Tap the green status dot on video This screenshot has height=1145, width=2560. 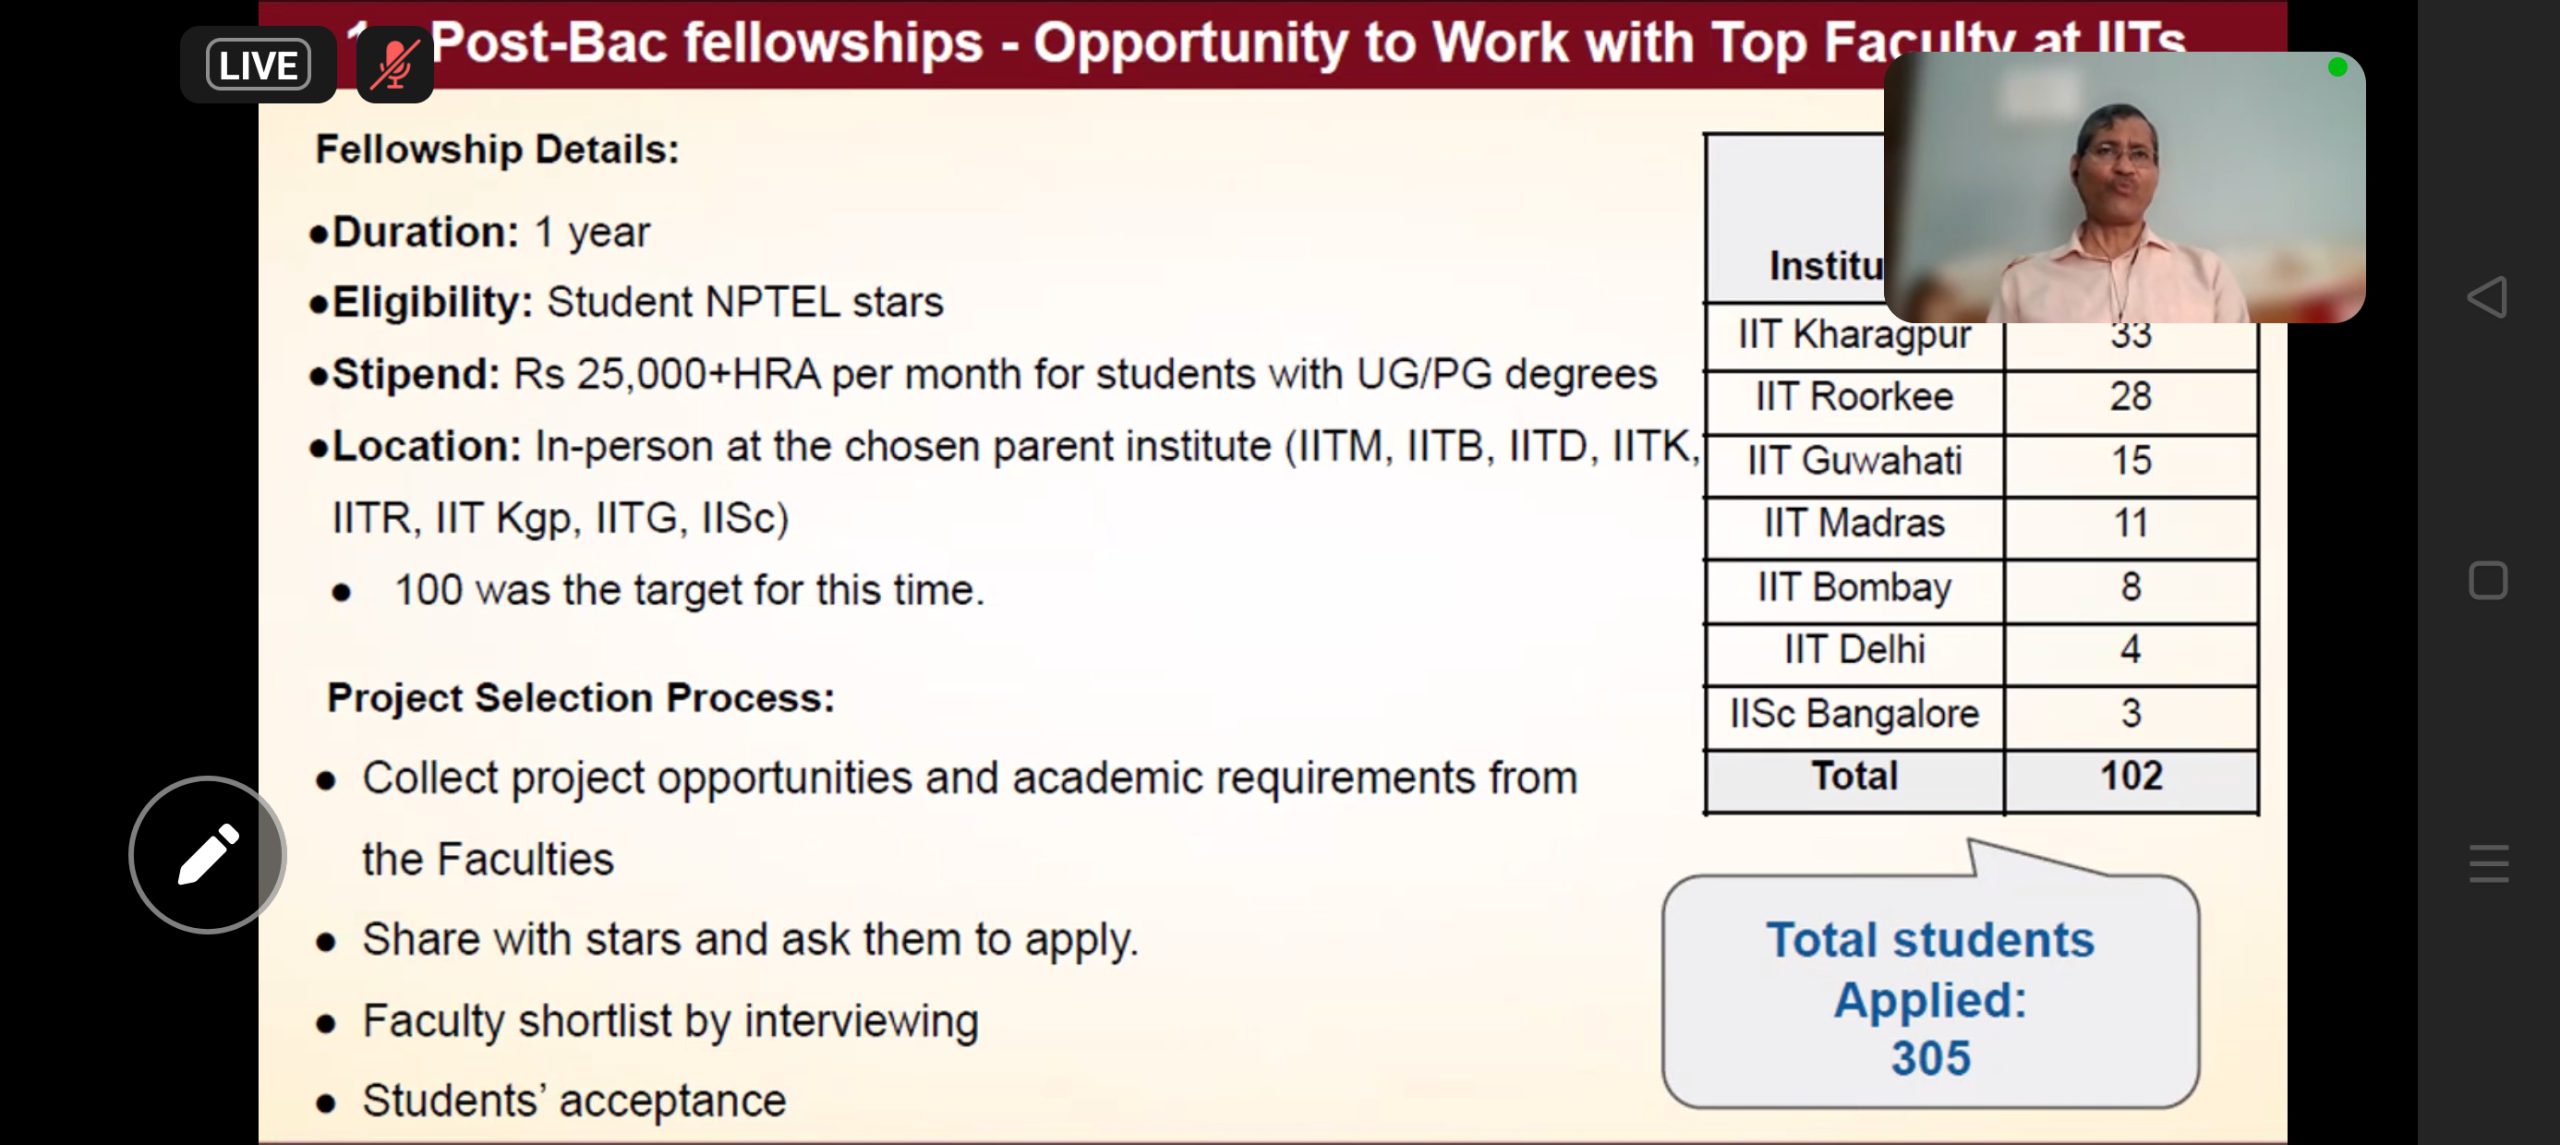pos(2337,68)
